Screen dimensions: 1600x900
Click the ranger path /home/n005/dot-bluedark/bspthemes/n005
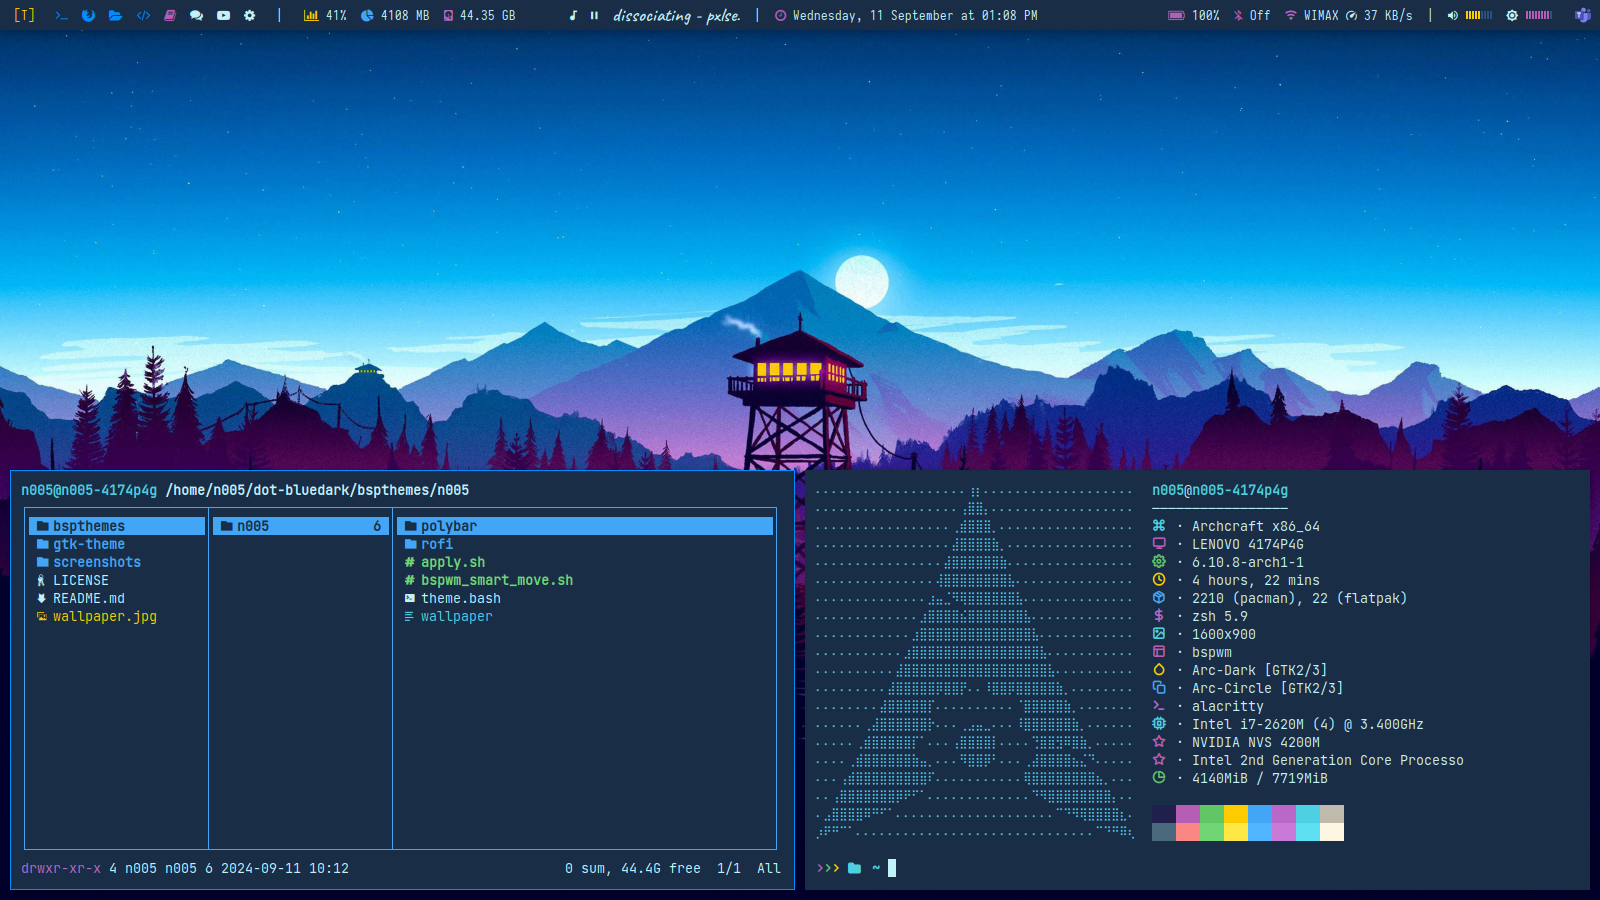coord(317,490)
